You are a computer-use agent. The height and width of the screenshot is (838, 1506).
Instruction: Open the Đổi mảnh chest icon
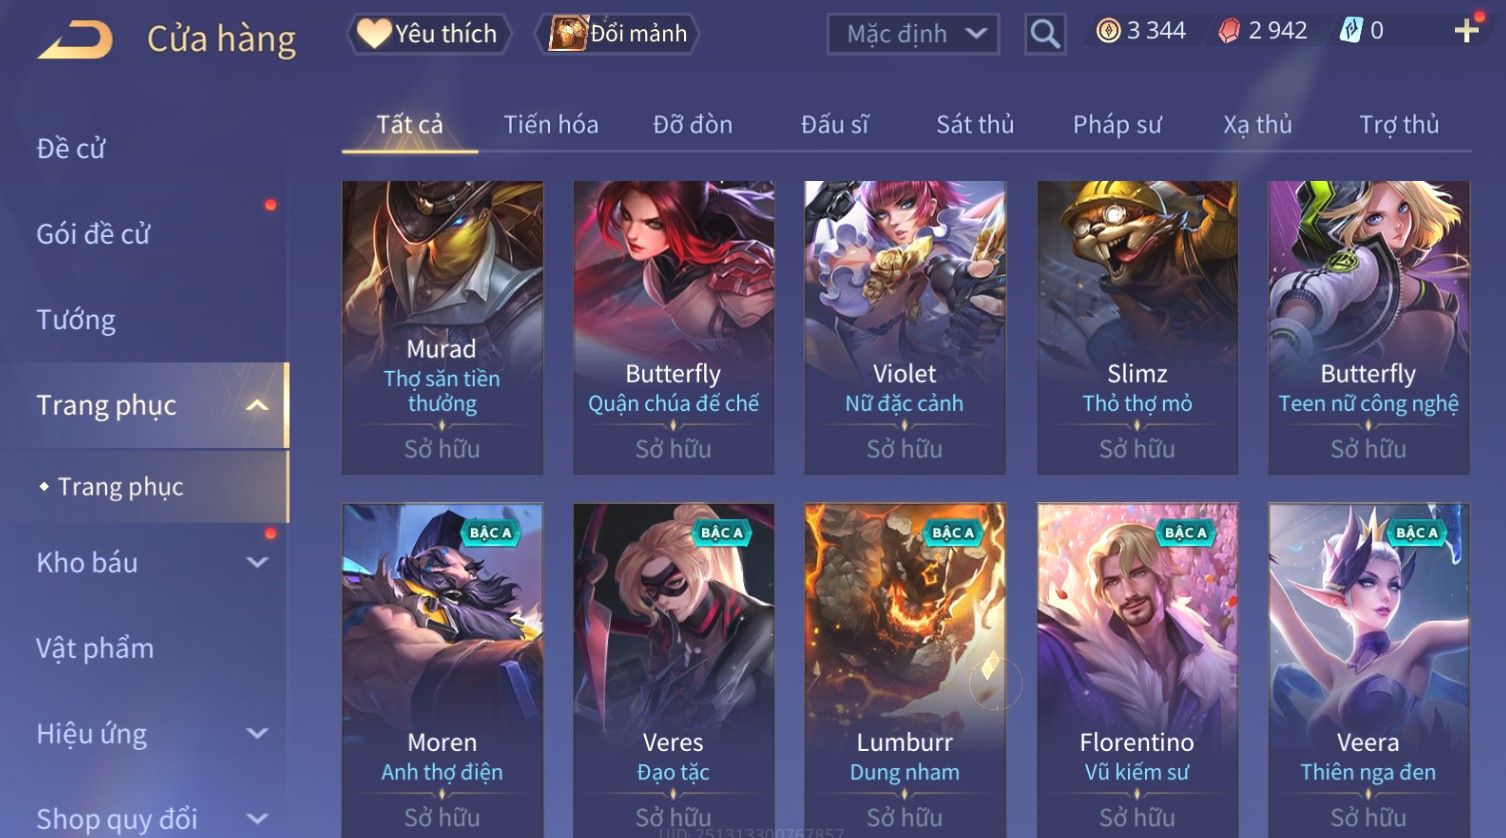[x=567, y=34]
